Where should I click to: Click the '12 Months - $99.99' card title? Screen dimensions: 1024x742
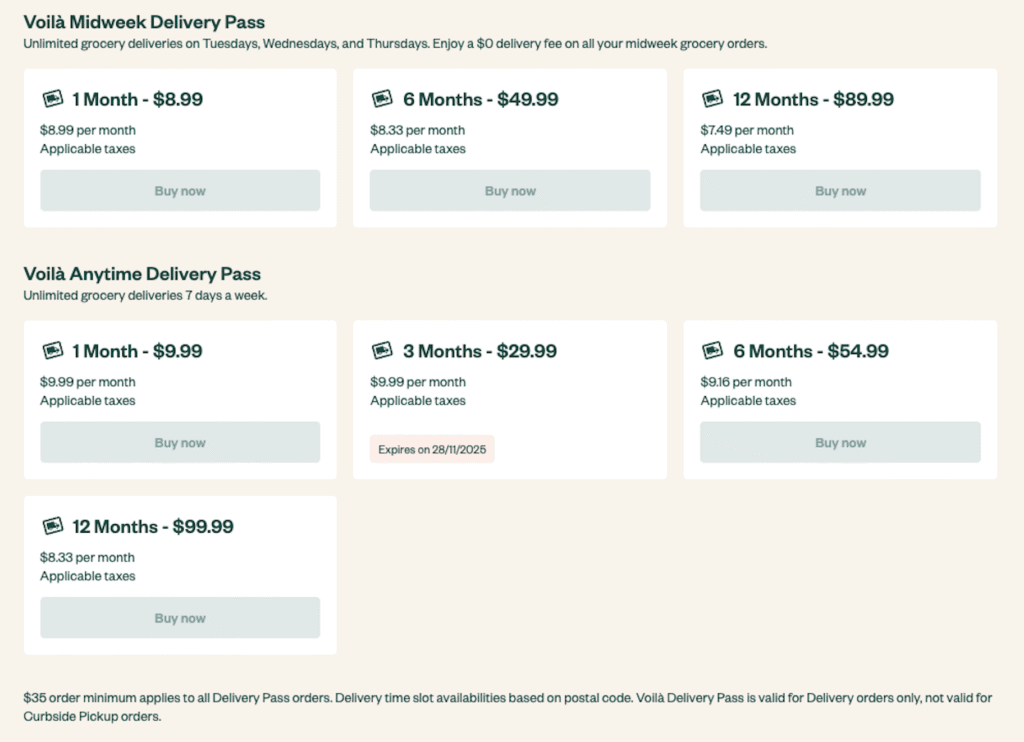tap(152, 526)
